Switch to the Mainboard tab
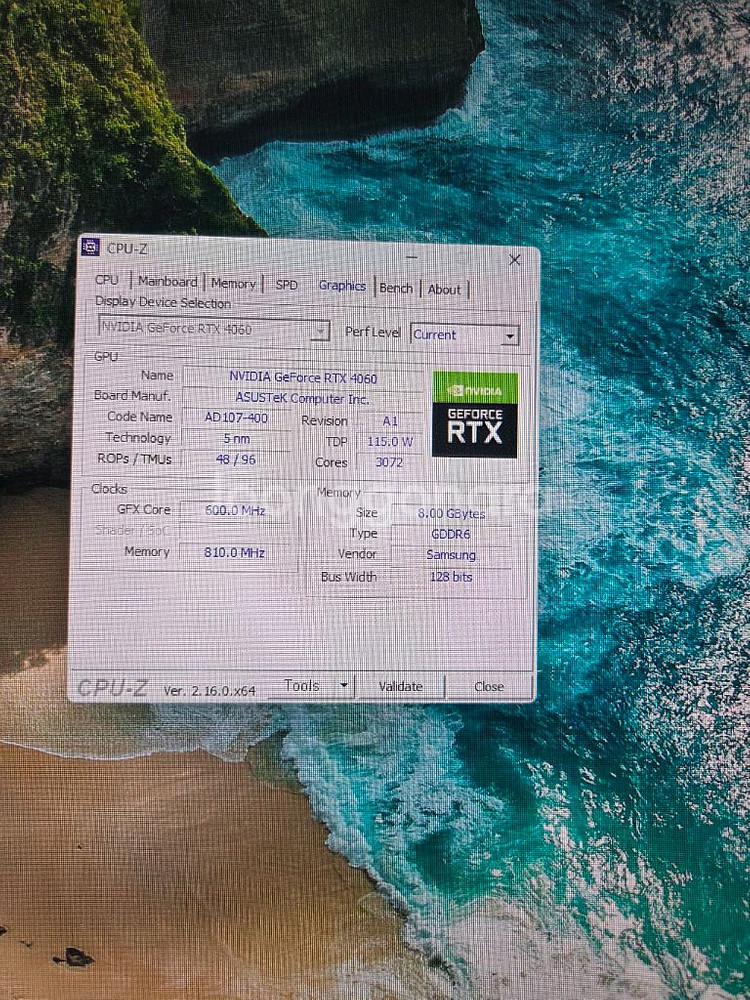Image resolution: width=750 pixels, height=1000 pixels. pyautogui.click(x=168, y=281)
